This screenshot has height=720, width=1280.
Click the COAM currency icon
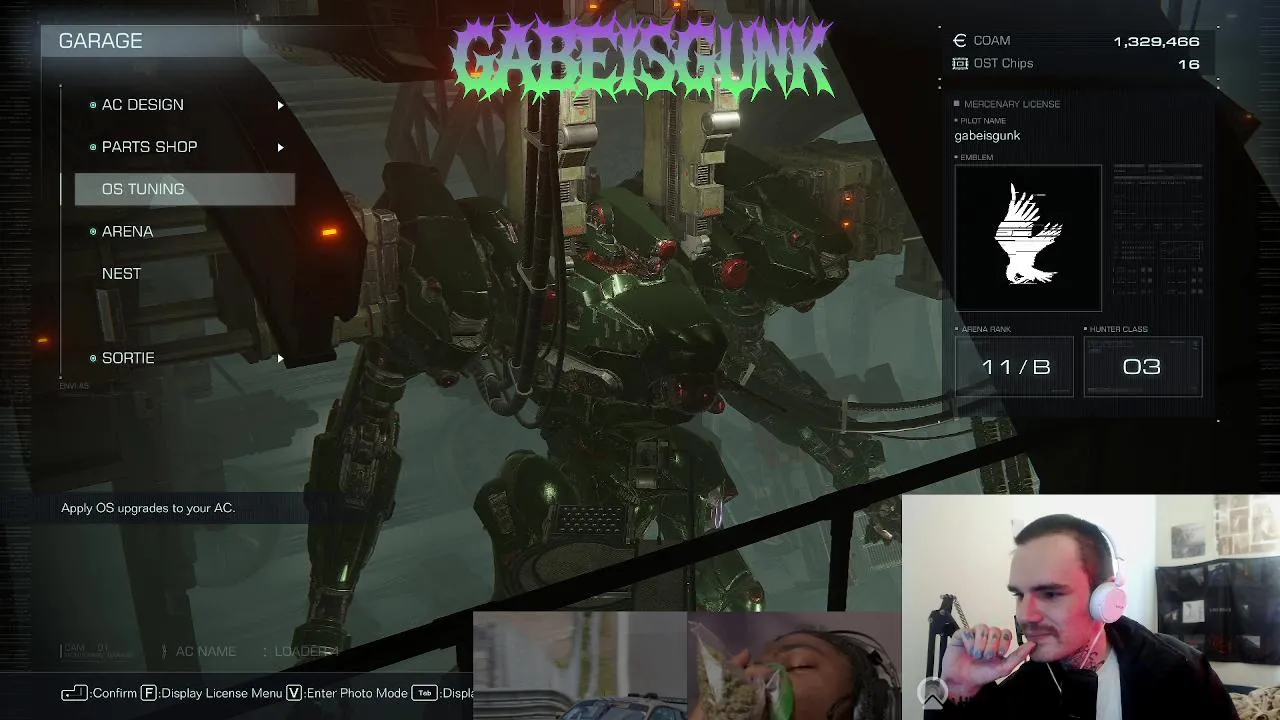click(960, 41)
